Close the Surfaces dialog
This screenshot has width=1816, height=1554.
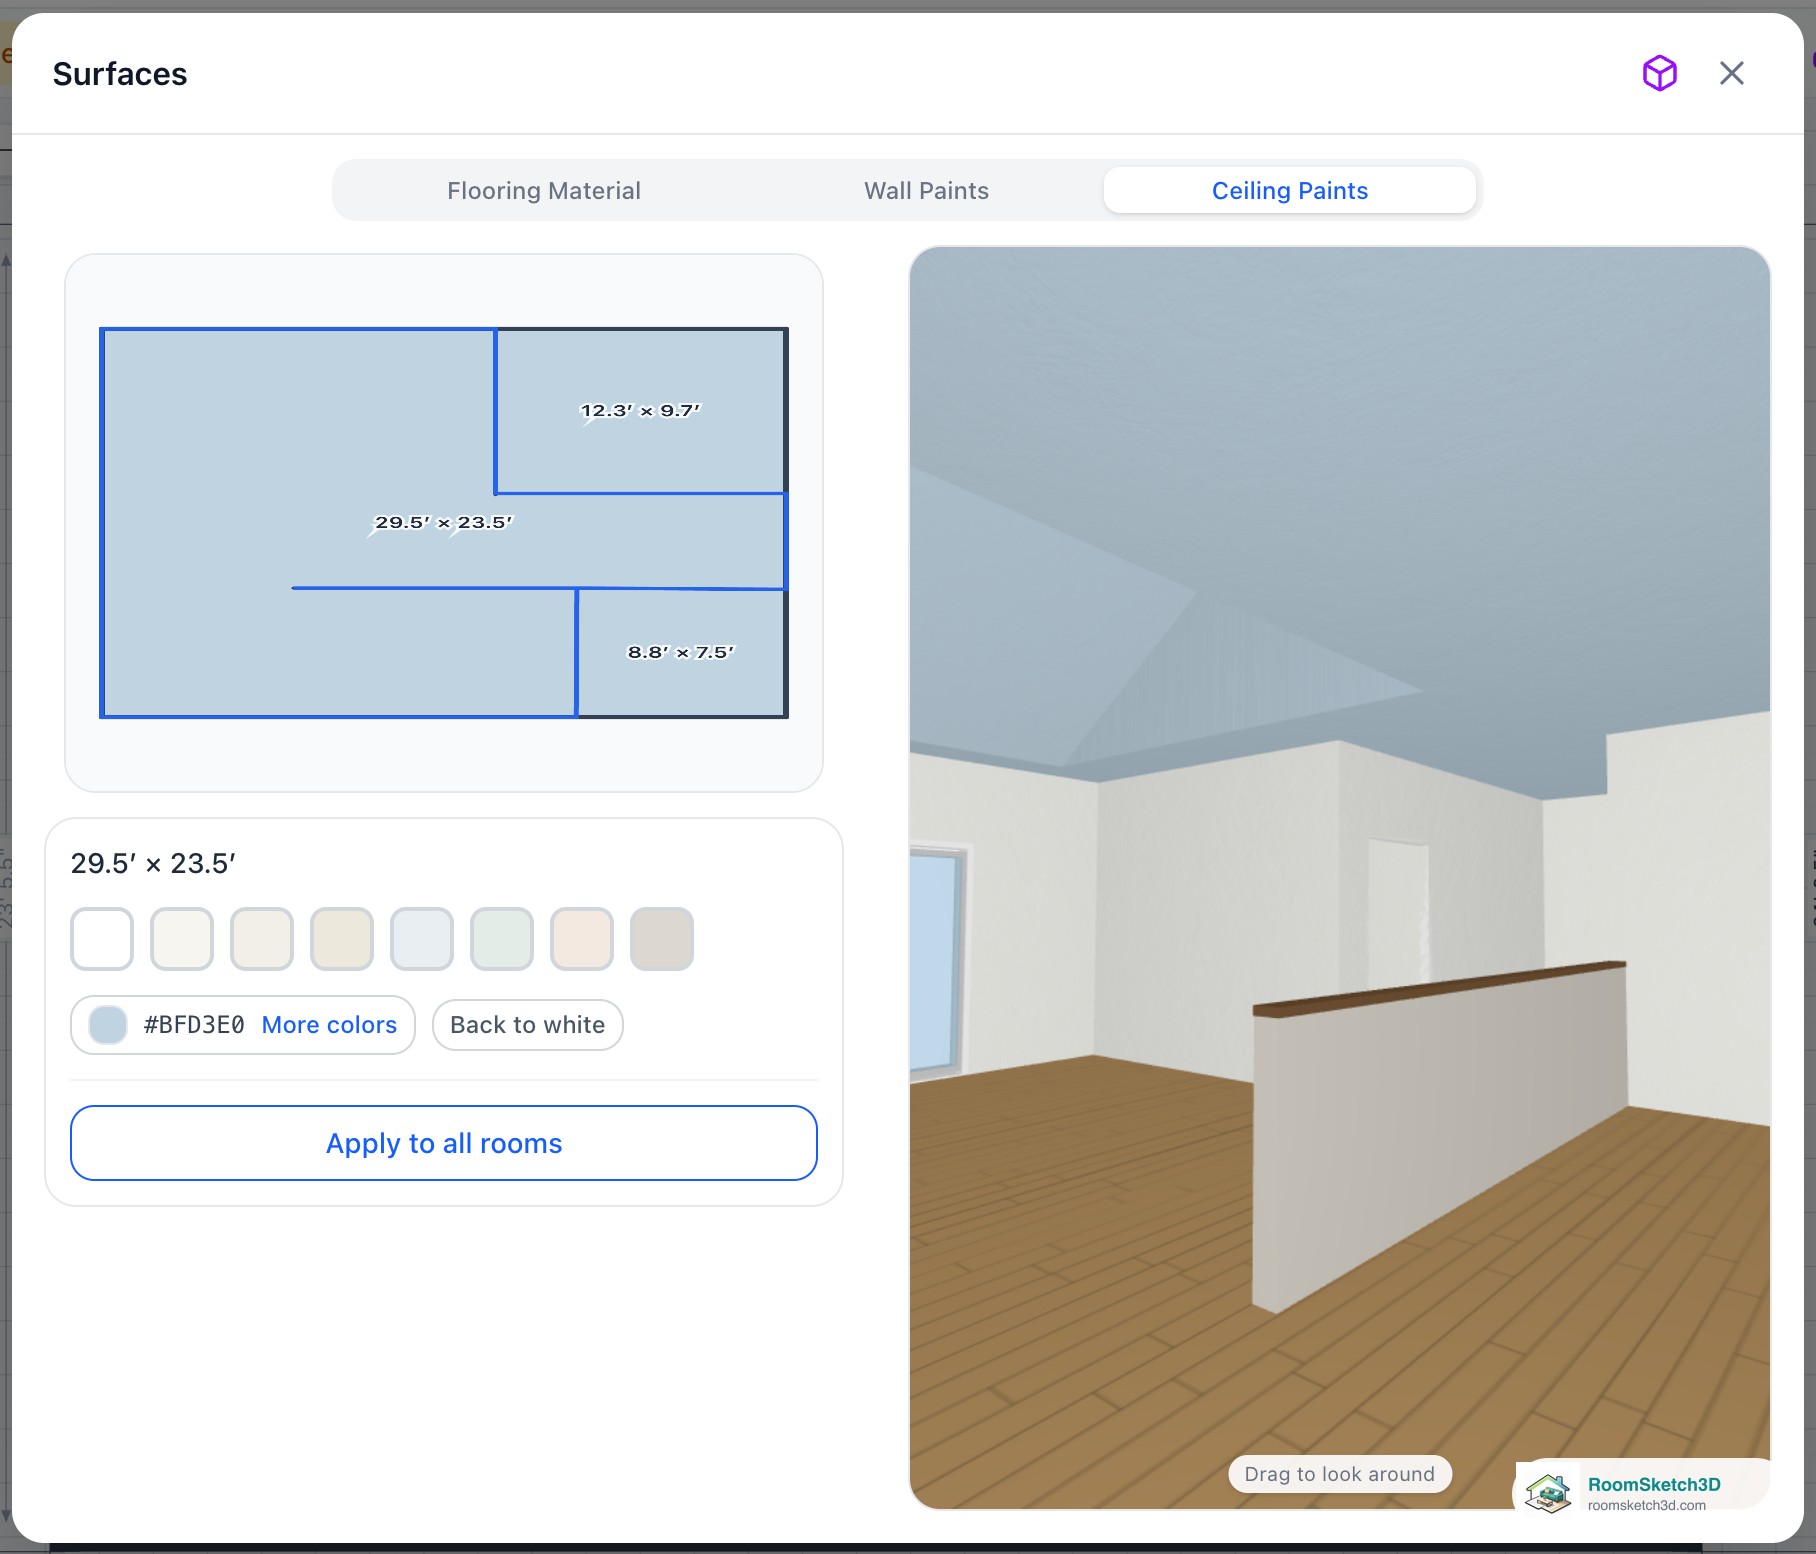(x=1731, y=73)
